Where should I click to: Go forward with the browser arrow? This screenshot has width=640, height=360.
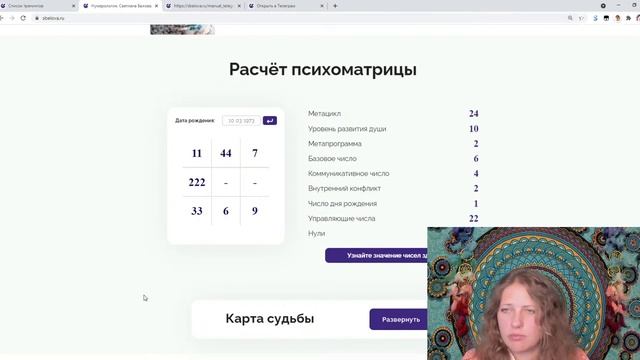coord(12,18)
